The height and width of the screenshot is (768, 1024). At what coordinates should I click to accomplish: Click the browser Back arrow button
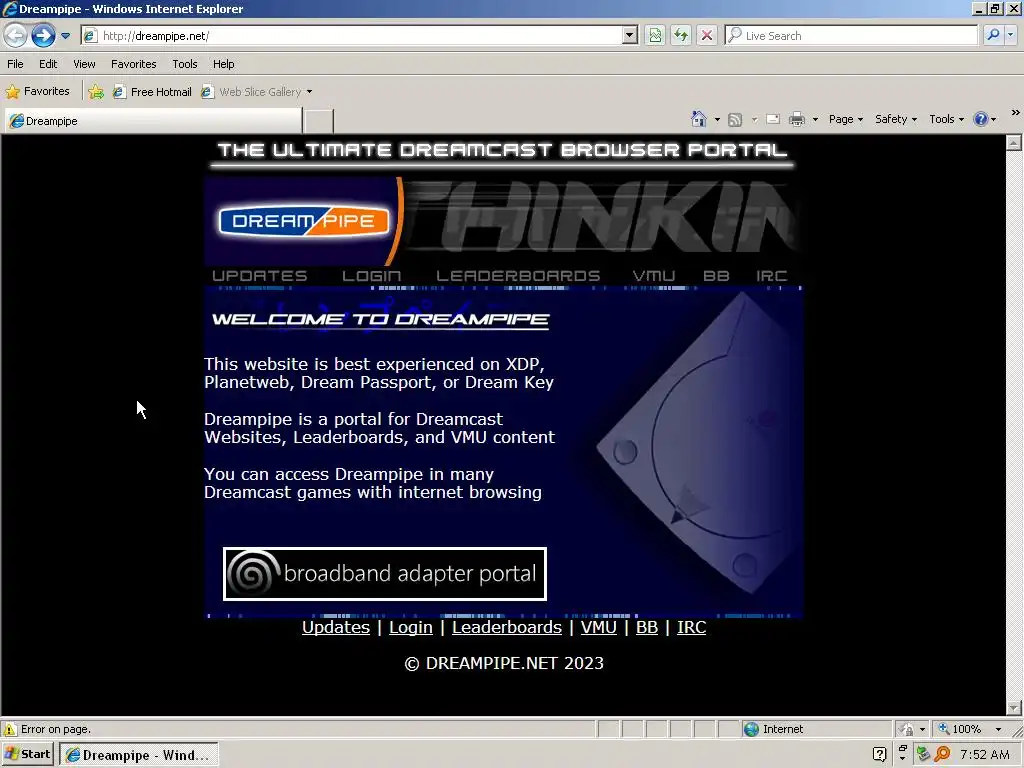point(16,35)
